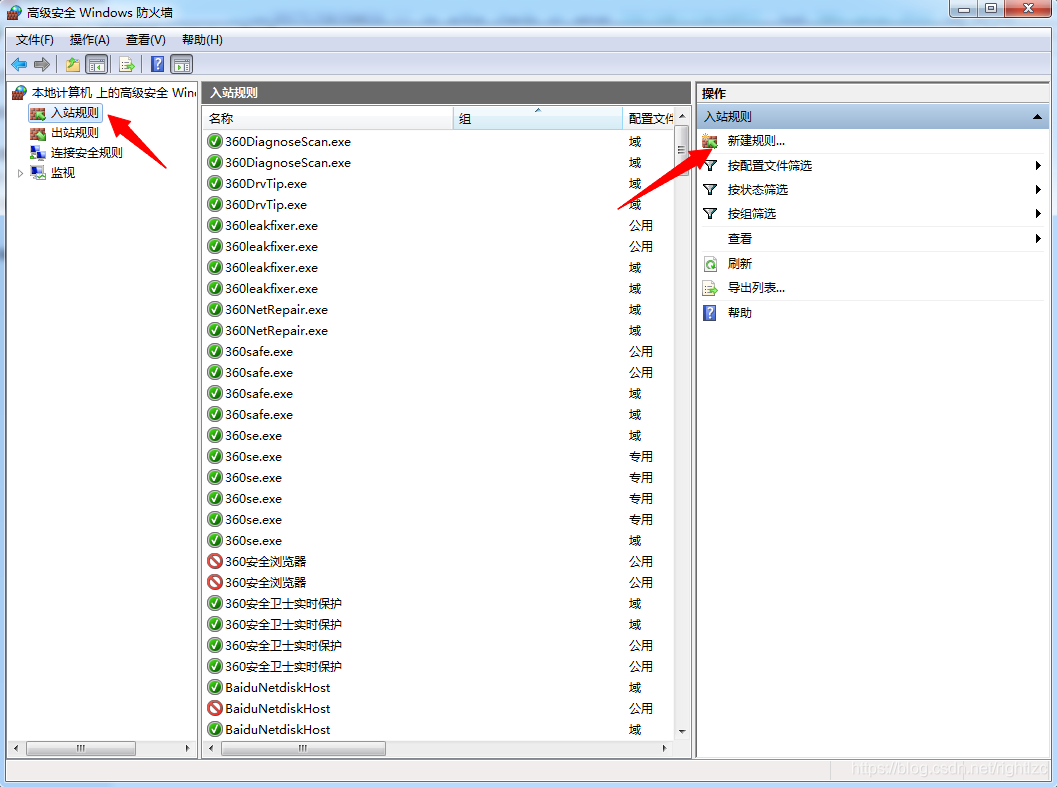
Task: Click 导出列表... action link
Action: coord(756,288)
